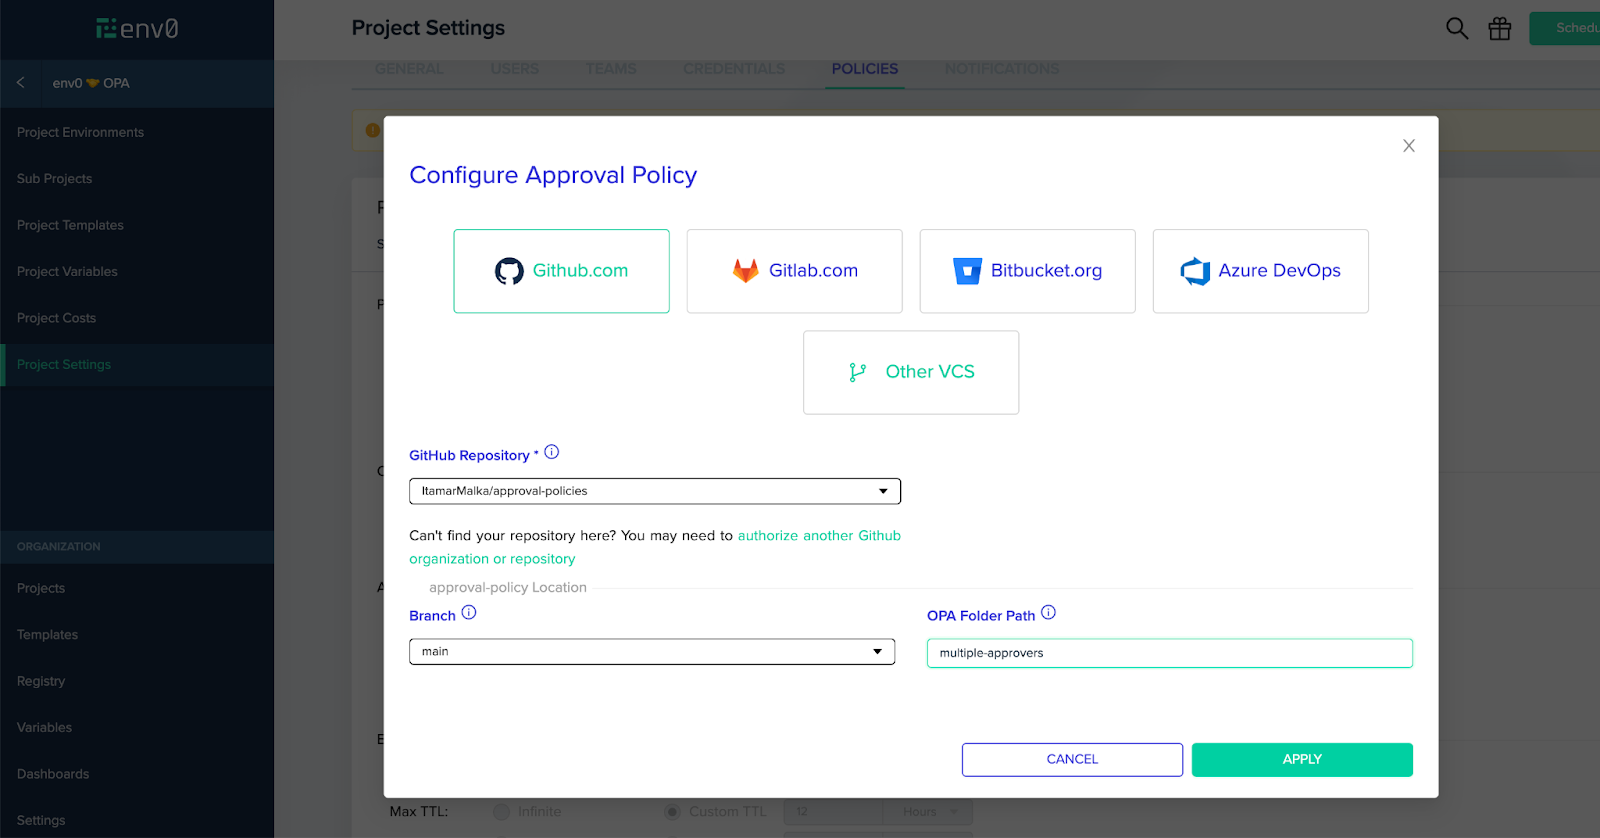Screen dimensions: 1600x838
Task: Choose the Other VCS card
Action: coord(911,372)
